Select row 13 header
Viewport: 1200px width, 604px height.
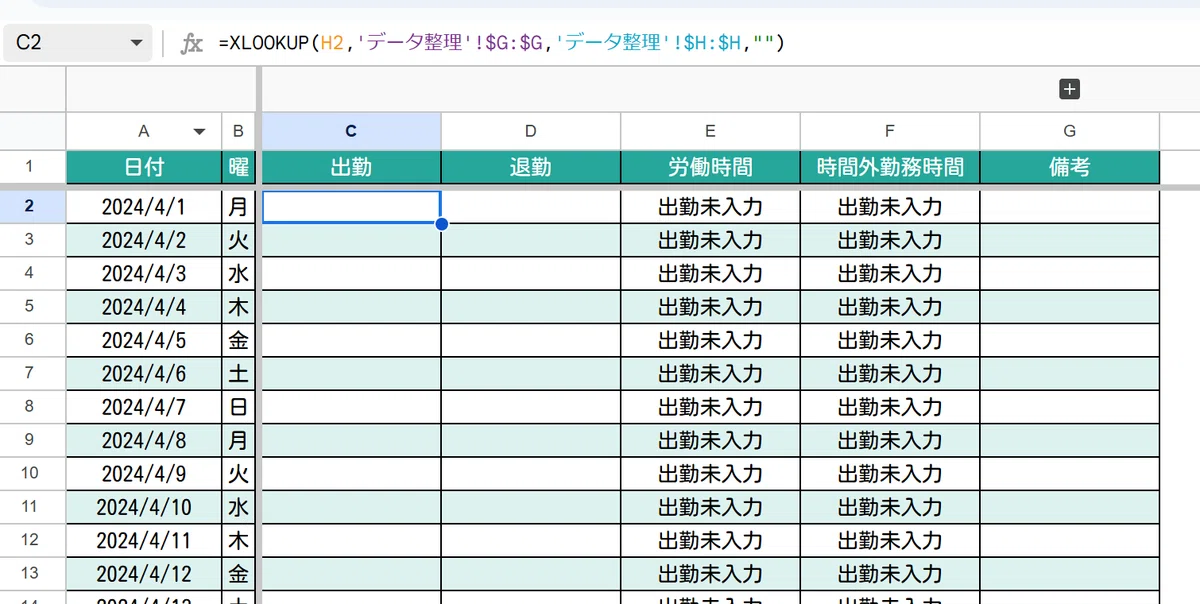(x=30, y=573)
